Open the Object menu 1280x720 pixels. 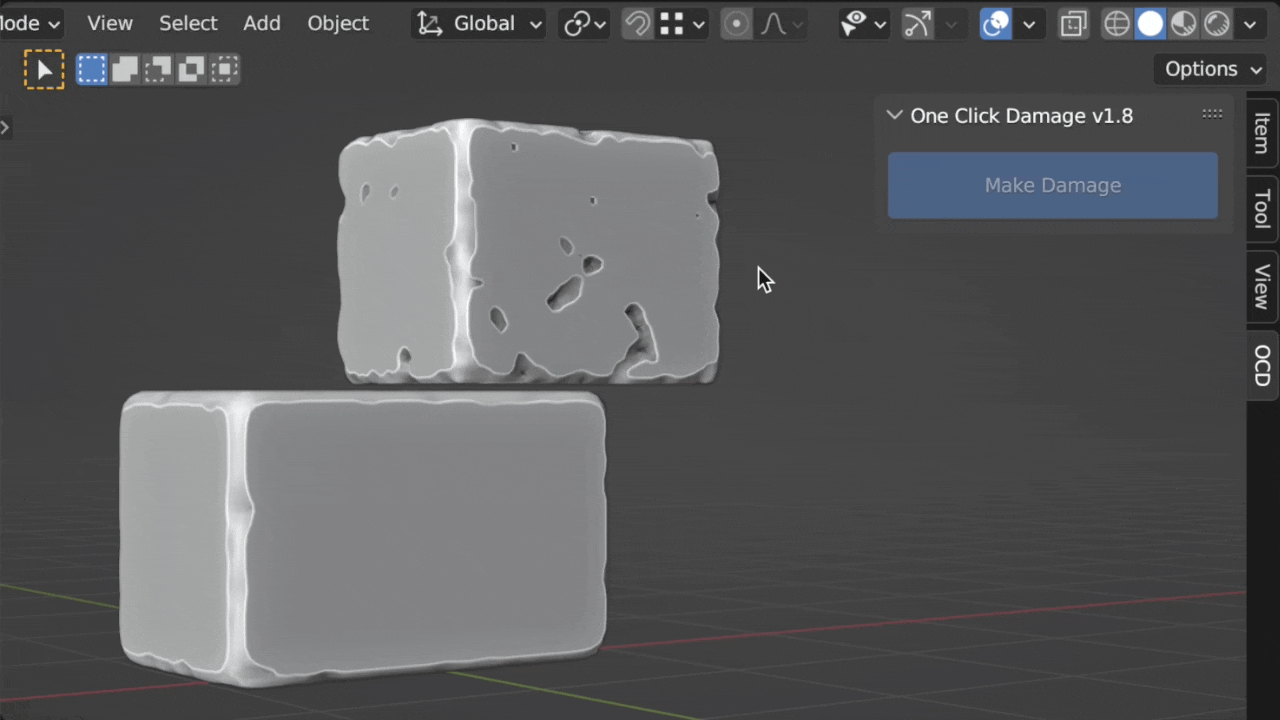pos(338,23)
